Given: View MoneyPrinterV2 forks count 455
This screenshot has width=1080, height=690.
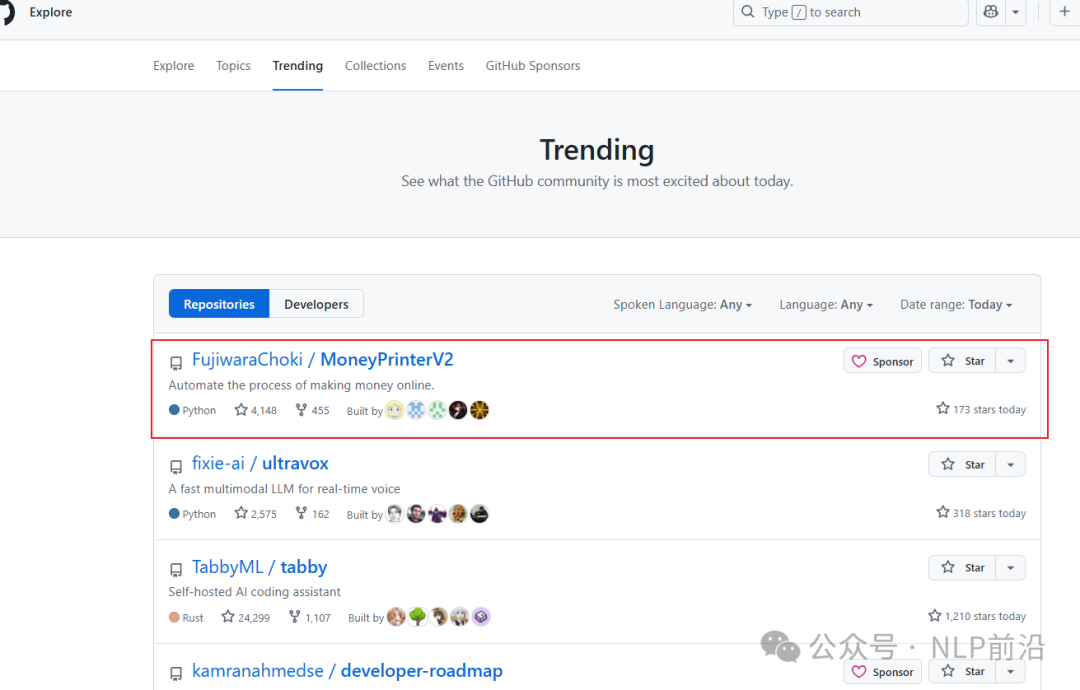Looking at the screenshot, I should (x=312, y=410).
